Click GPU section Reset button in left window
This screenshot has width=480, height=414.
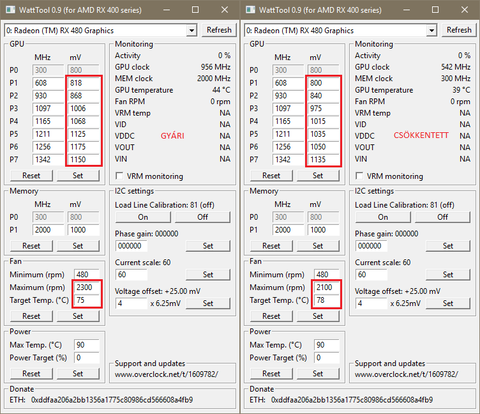[31, 175]
